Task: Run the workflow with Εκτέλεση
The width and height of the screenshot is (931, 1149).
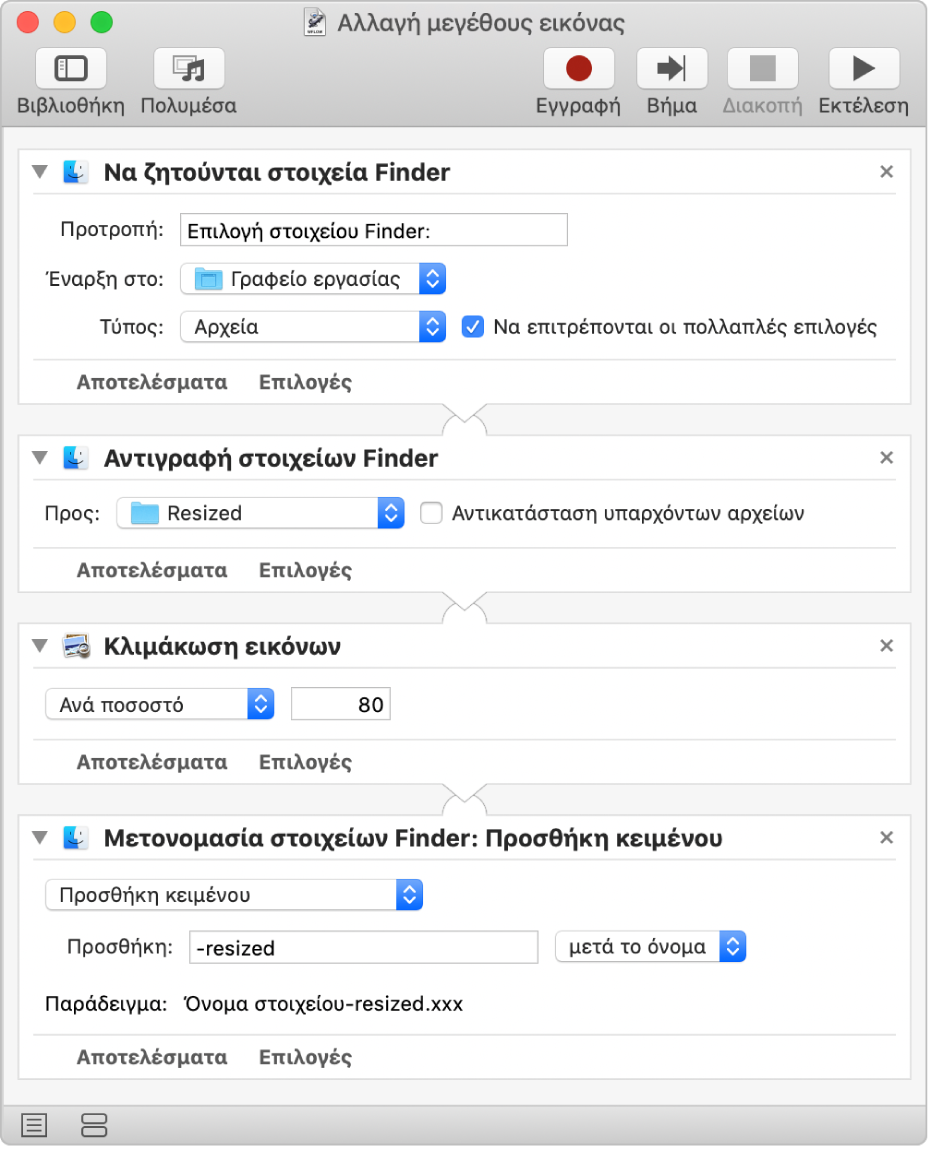Action: click(863, 69)
